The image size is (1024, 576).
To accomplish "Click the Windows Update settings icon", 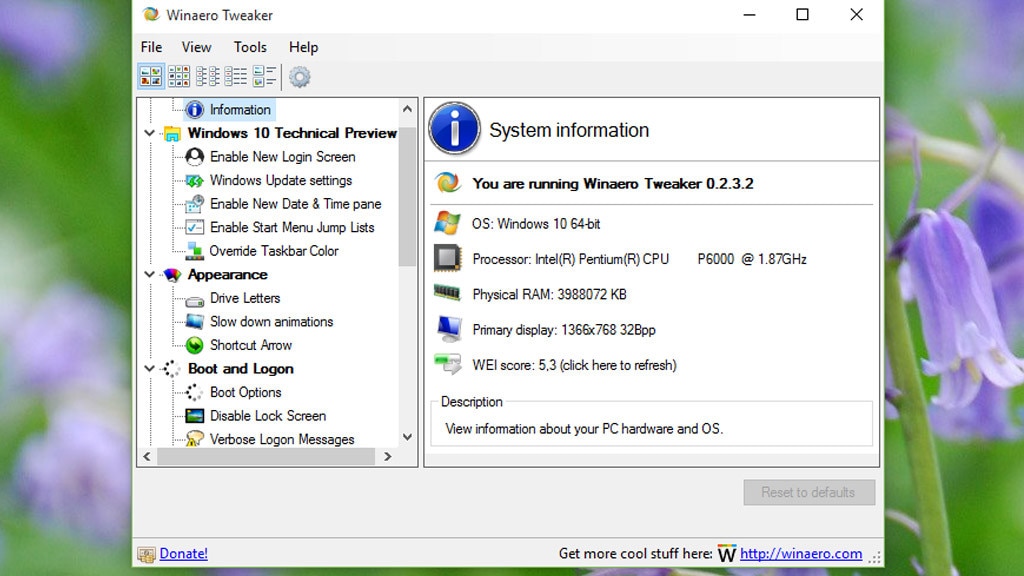I will (x=195, y=180).
